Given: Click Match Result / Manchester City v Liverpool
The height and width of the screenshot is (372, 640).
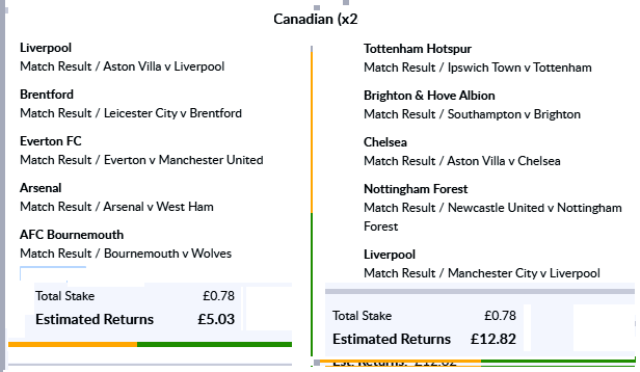Looking at the screenshot, I should click(482, 273).
